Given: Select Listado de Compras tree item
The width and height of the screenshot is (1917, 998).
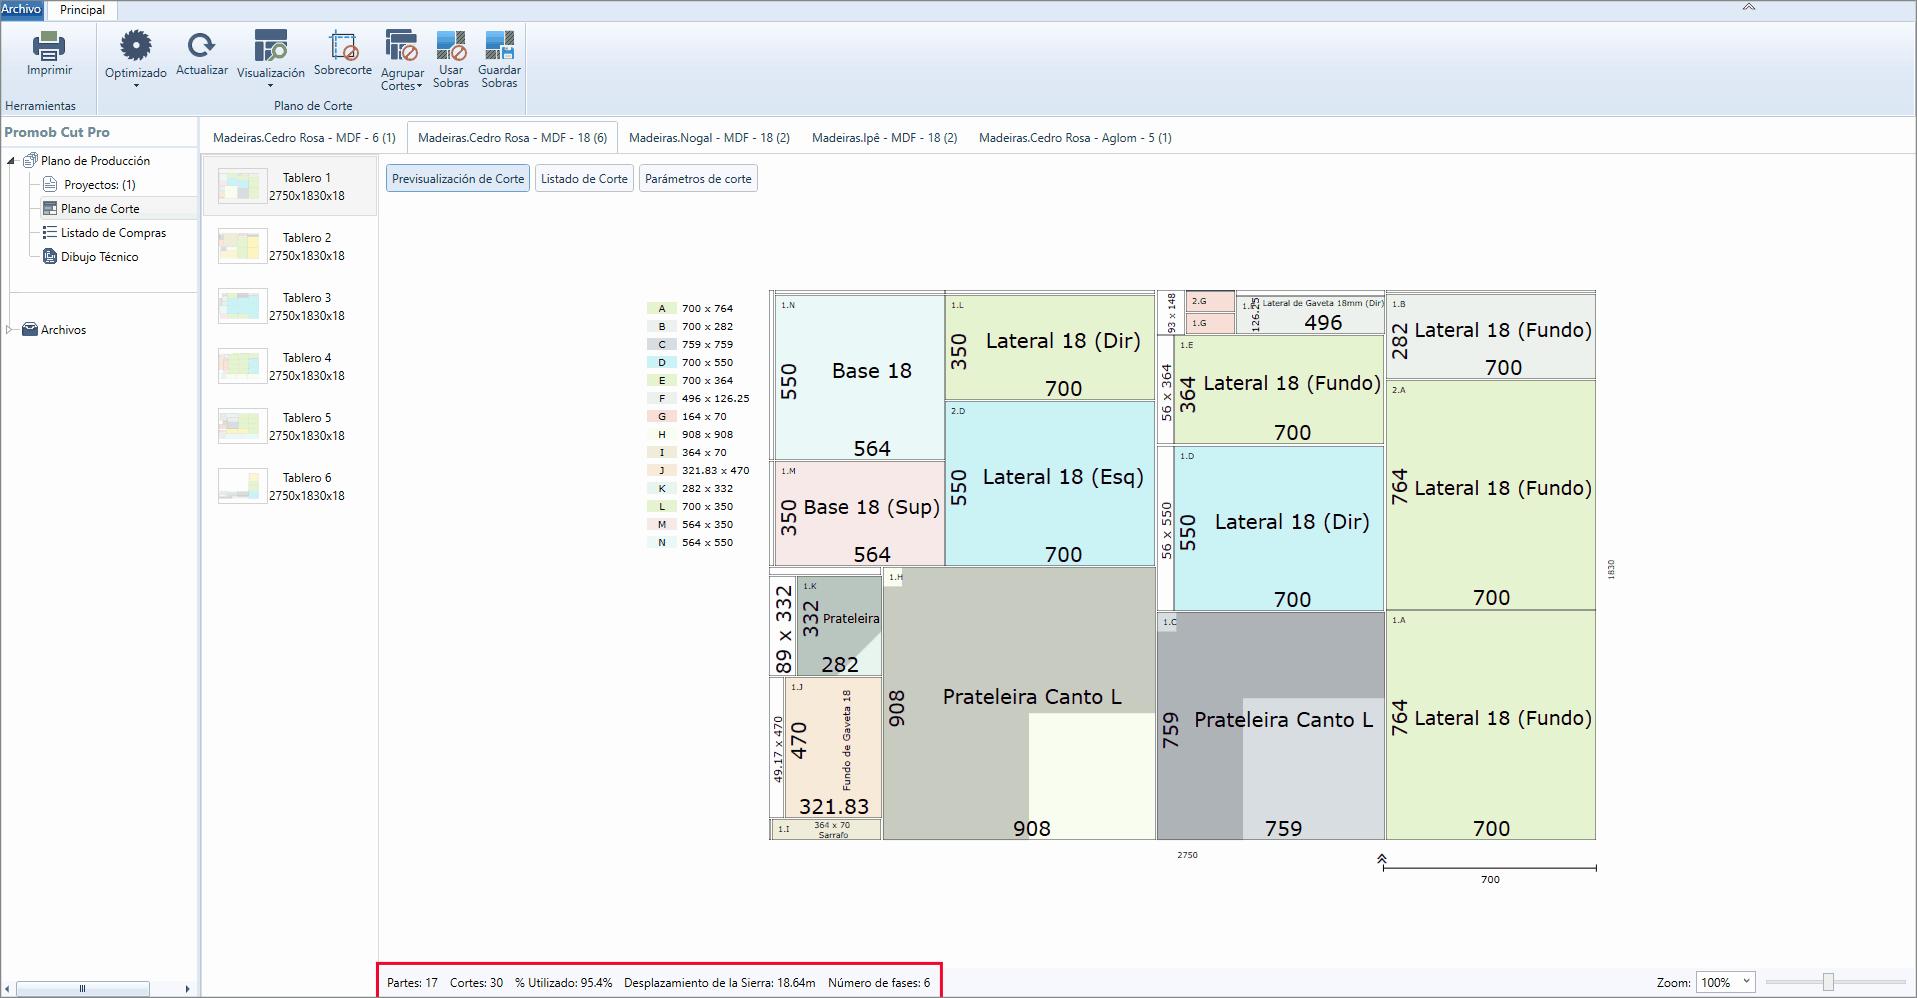Looking at the screenshot, I should tap(113, 233).
